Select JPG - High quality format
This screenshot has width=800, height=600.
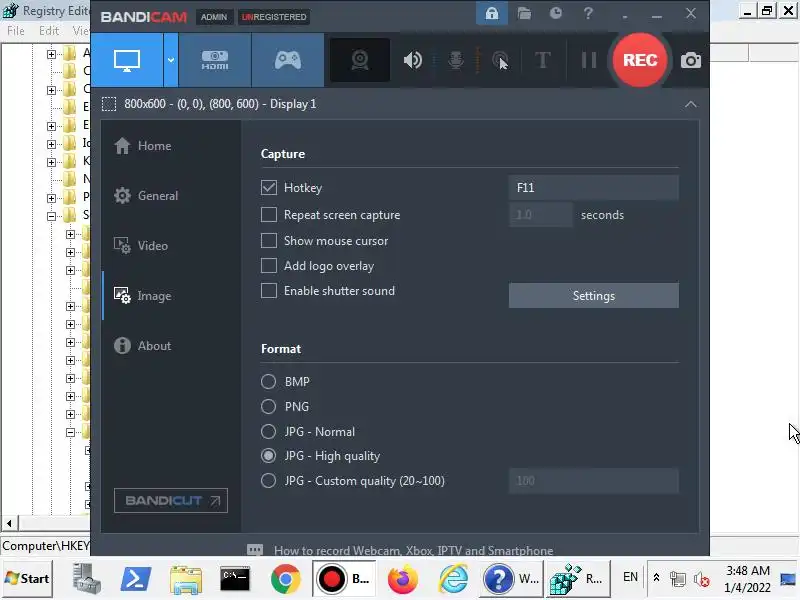[x=268, y=456]
